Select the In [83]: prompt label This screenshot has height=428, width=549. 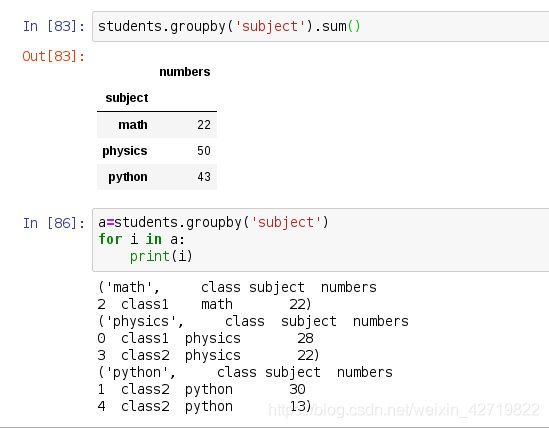[54, 26]
